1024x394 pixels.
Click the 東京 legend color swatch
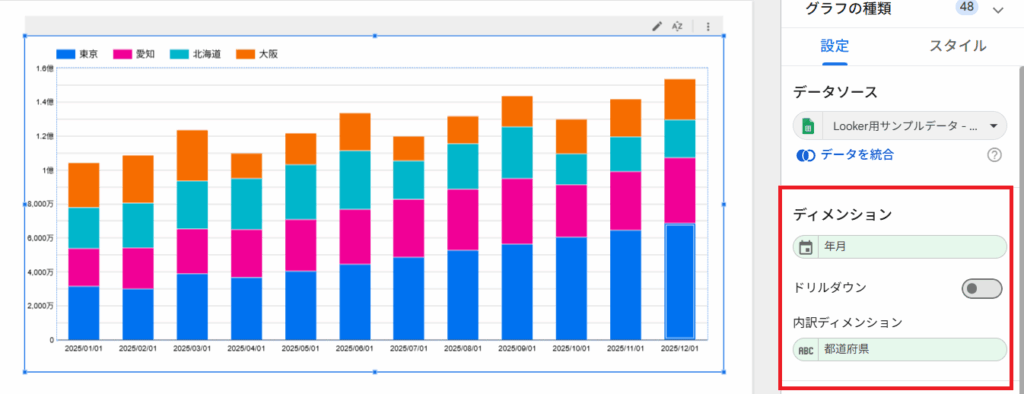pos(66,54)
